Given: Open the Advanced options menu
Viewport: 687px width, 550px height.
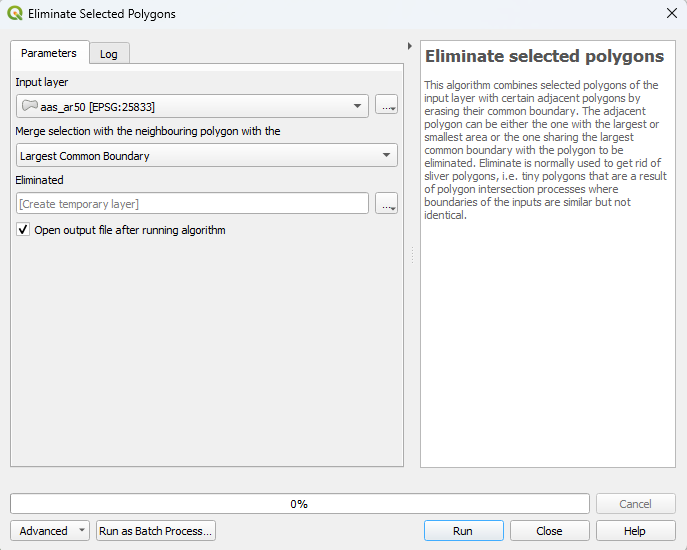Looking at the screenshot, I should pyautogui.click(x=50, y=531).
